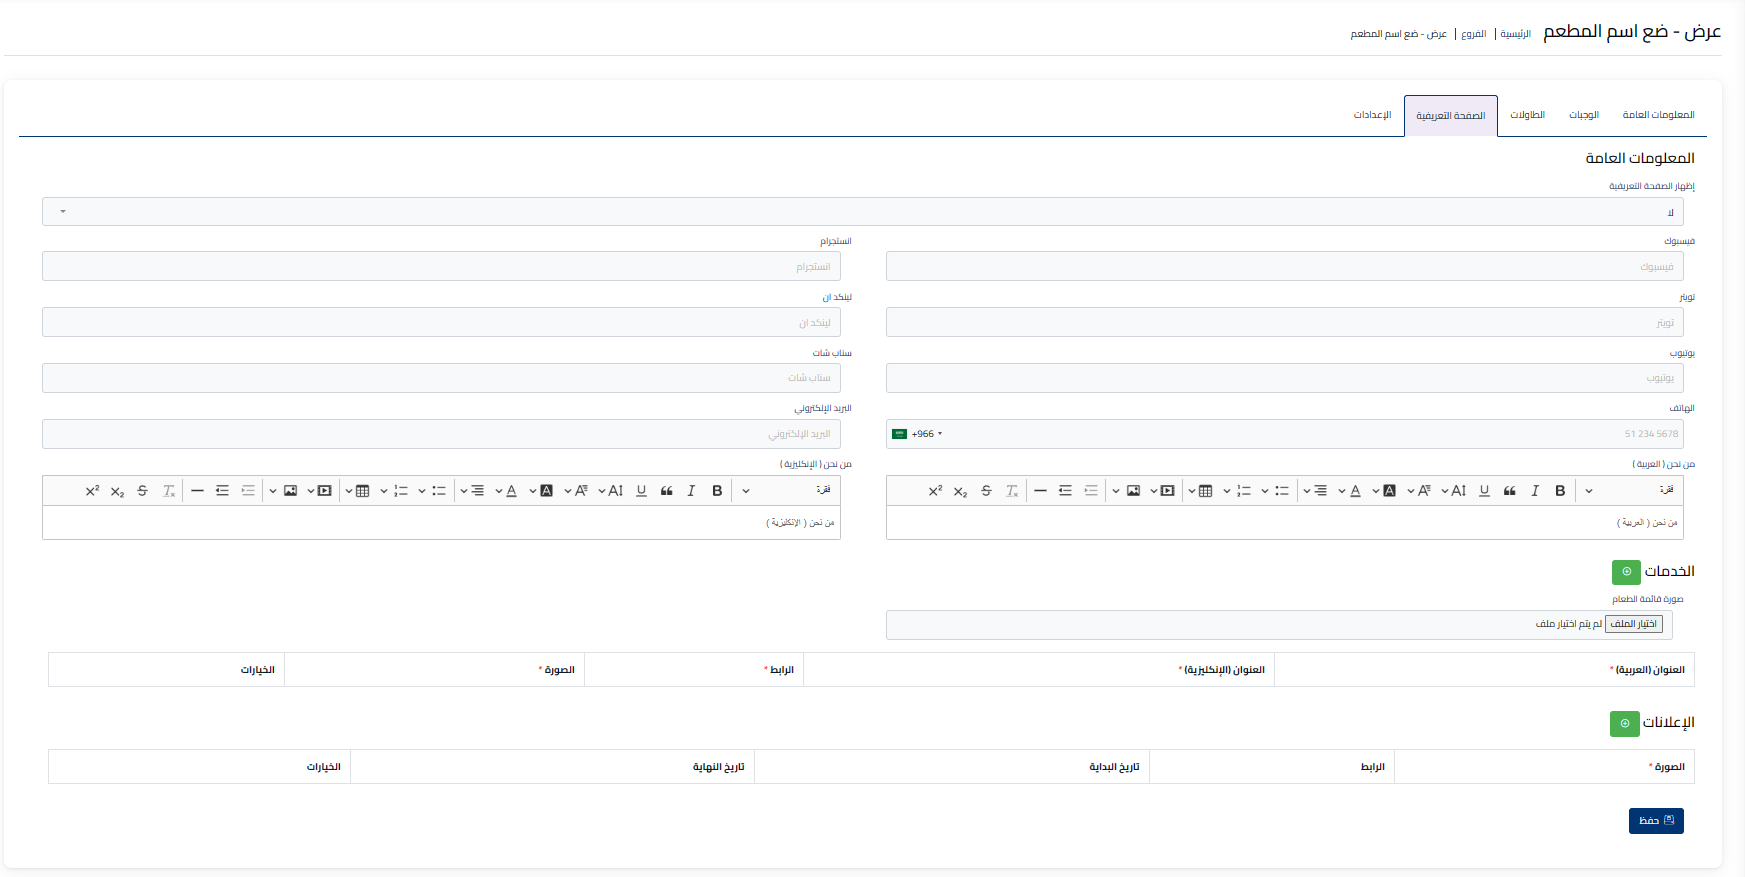Switch to 'الإعدادات' tab
This screenshot has height=877, width=1745.
click(x=1372, y=115)
